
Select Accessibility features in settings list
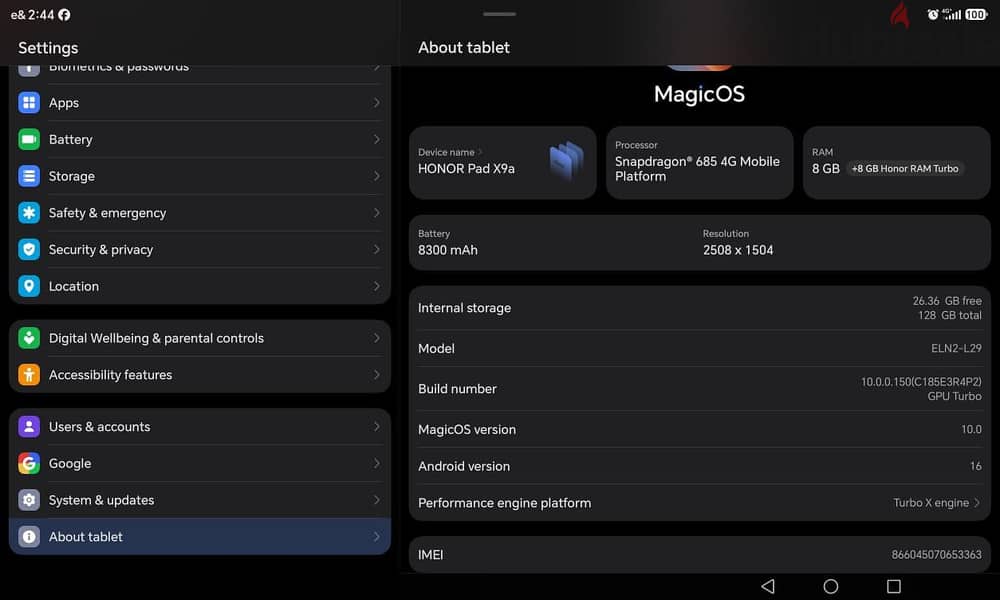pyautogui.click(x=200, y=375)
